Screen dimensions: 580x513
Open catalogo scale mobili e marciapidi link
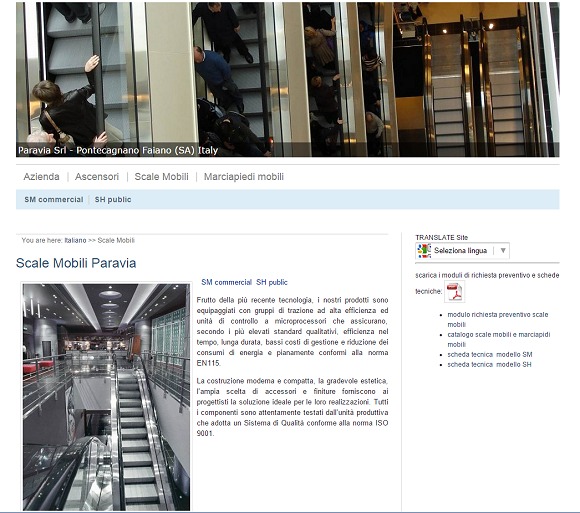pos(499,340)
